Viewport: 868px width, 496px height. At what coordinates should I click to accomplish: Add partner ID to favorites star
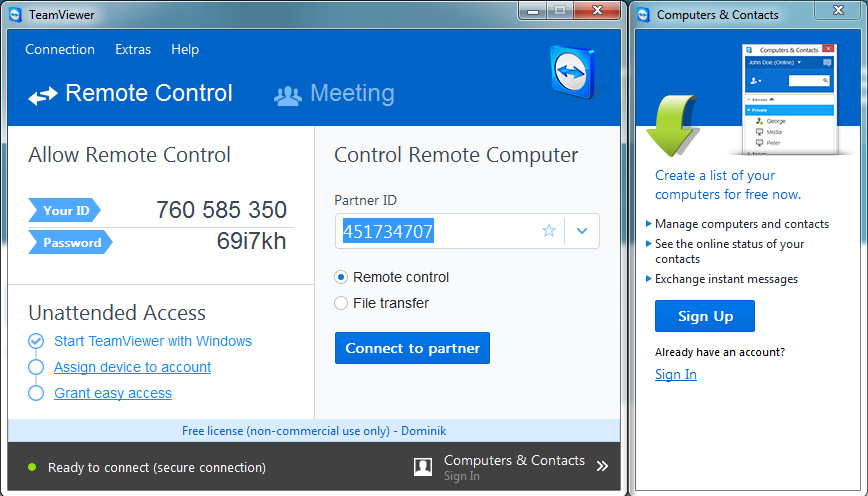(549, 230)
